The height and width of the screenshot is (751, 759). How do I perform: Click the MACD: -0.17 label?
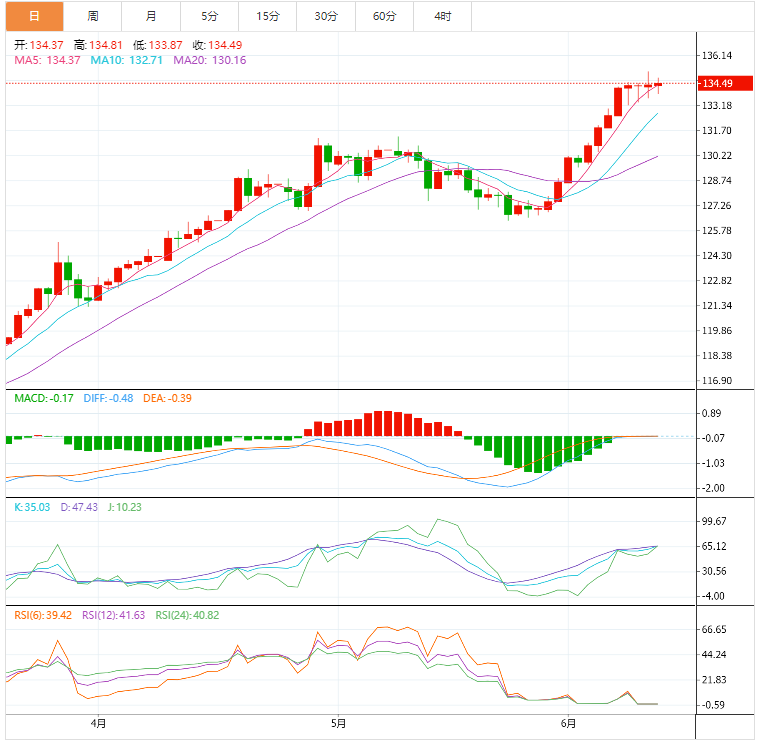click(x=44, y=398)
